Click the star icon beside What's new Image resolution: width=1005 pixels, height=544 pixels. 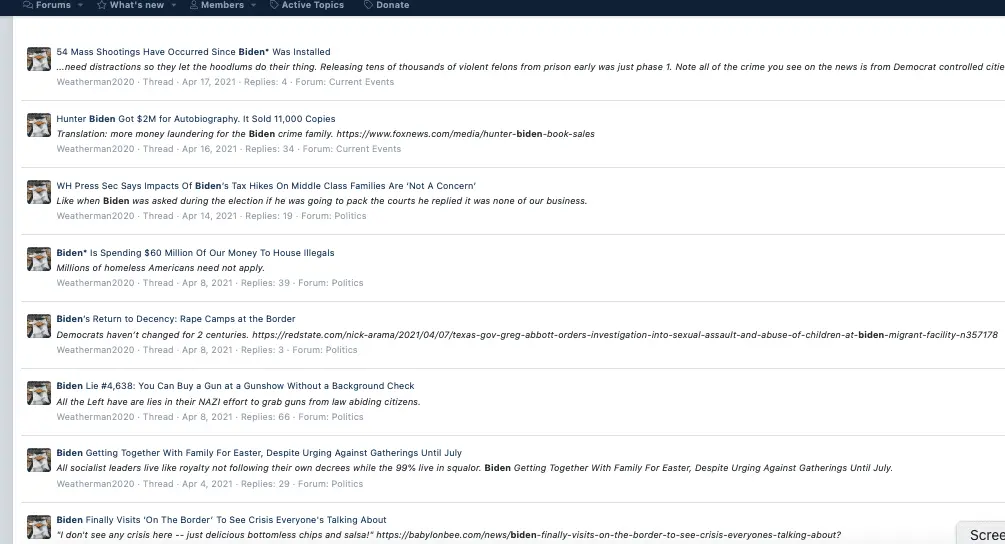point(102,4)
